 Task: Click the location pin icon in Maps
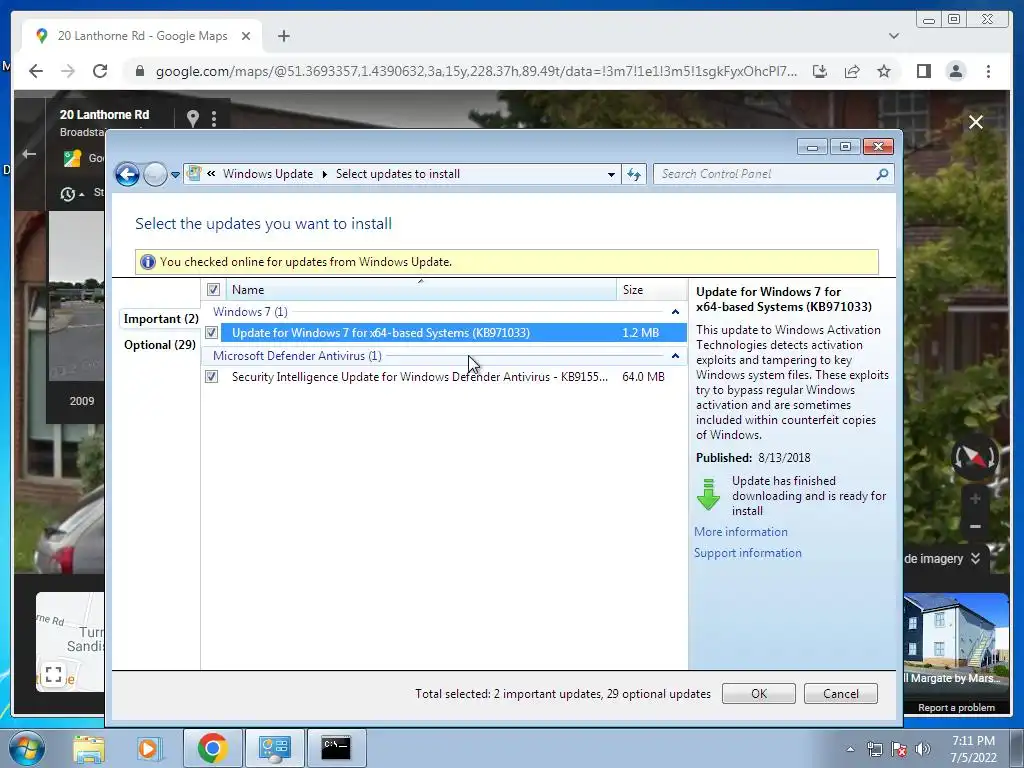pyautogui.click(x=193, y=118)
